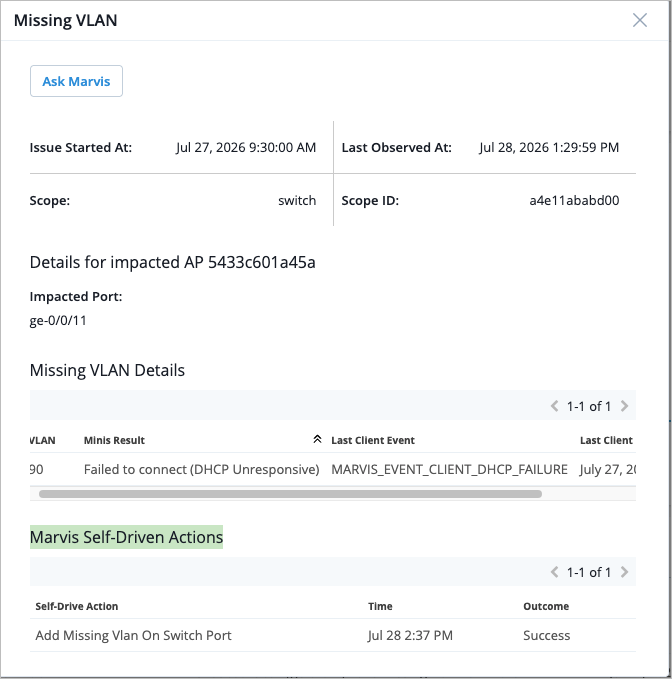Click the Time column header
The width and height of the screenshot is (672, 679).
[x=380, y=606]
